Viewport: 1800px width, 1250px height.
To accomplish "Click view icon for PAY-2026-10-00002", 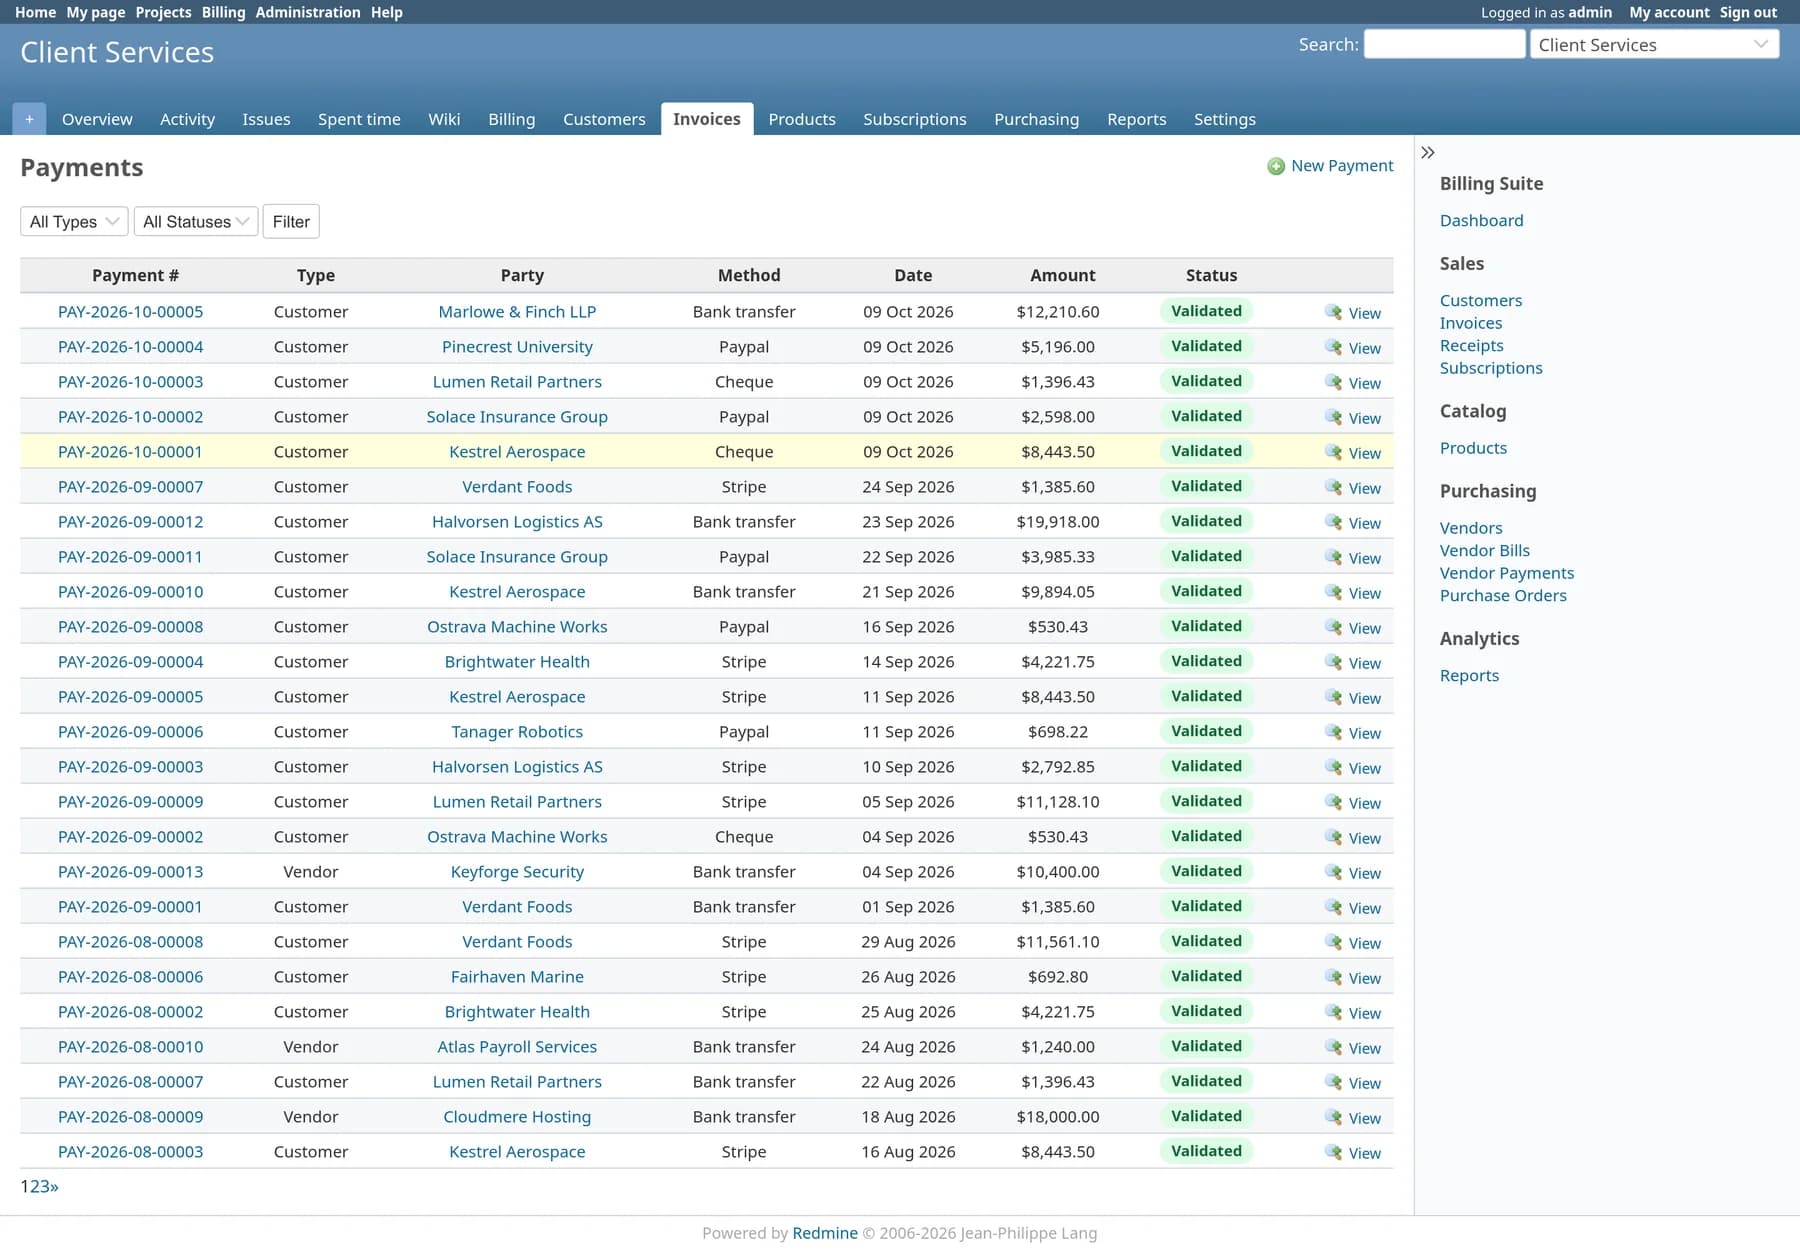I will pyautogui.click(x=1333, y=417).
